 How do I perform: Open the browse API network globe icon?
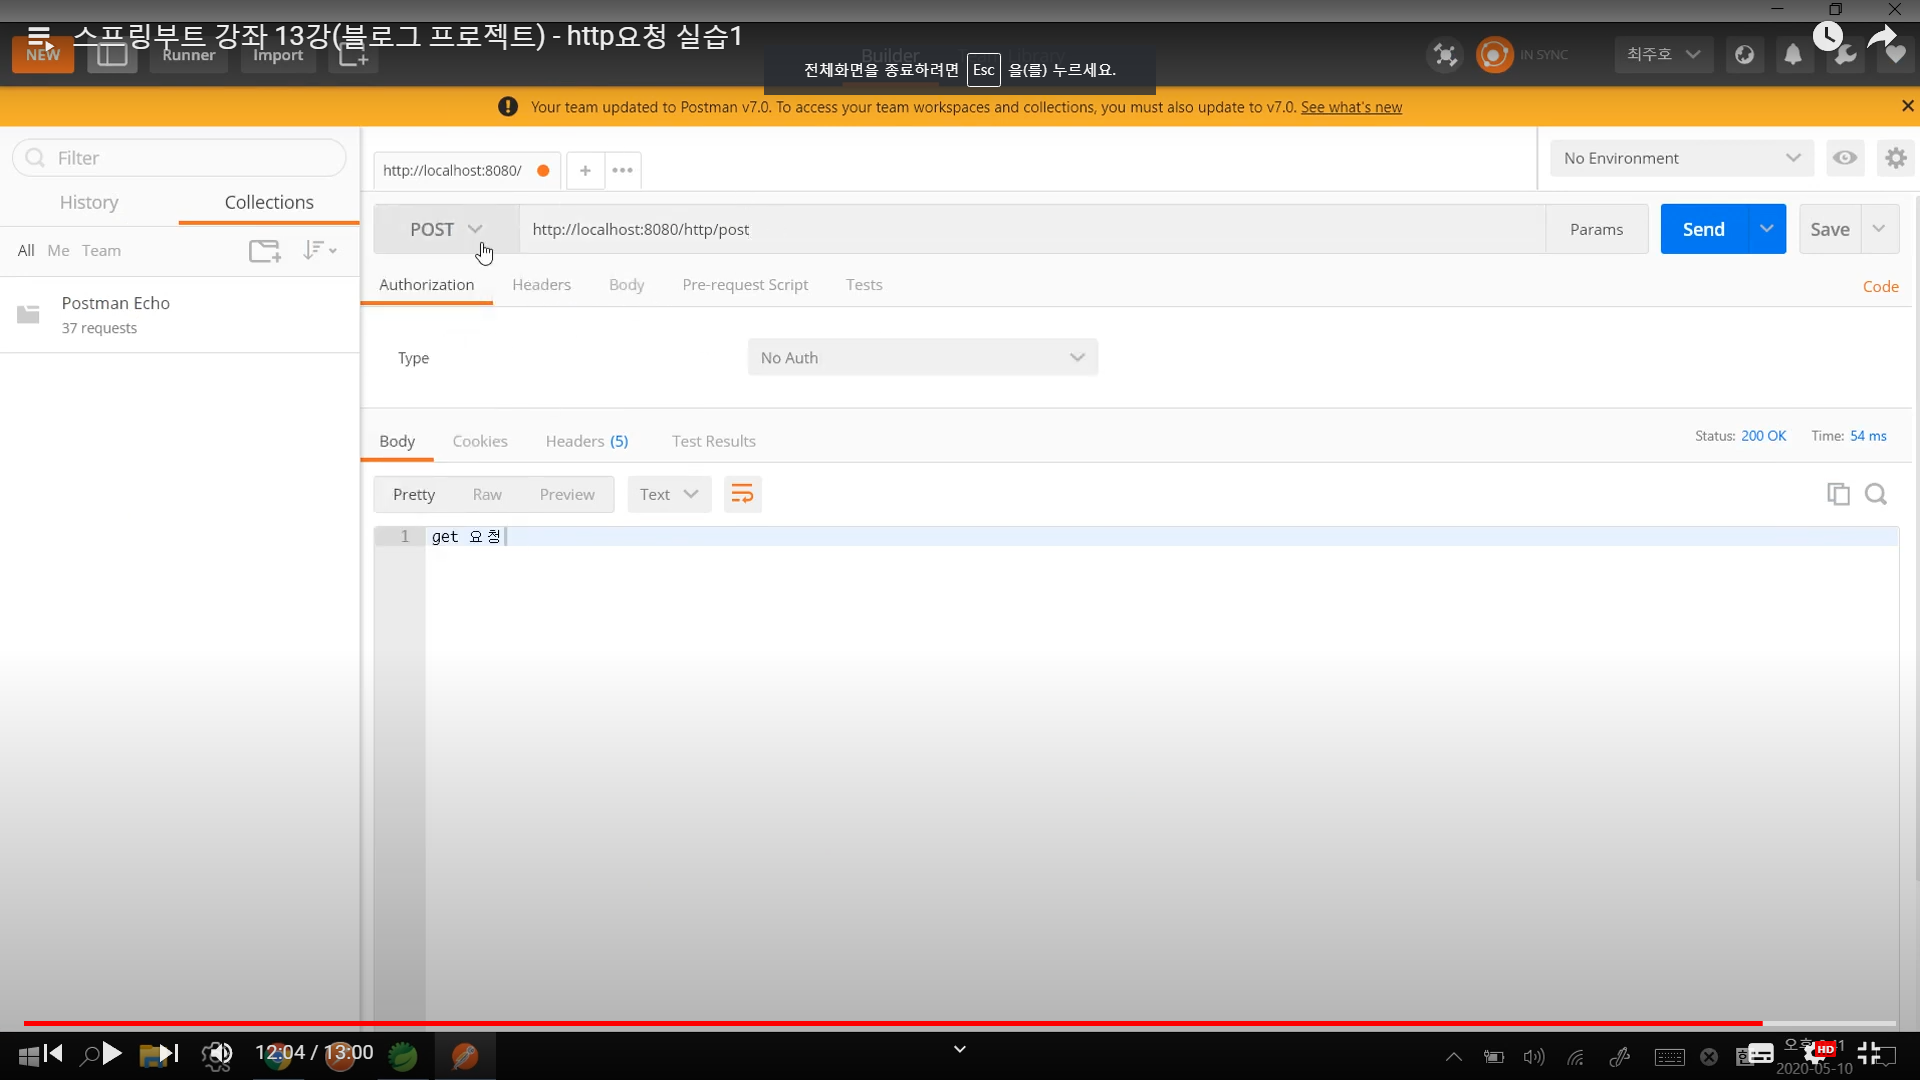pos(1745,55)
